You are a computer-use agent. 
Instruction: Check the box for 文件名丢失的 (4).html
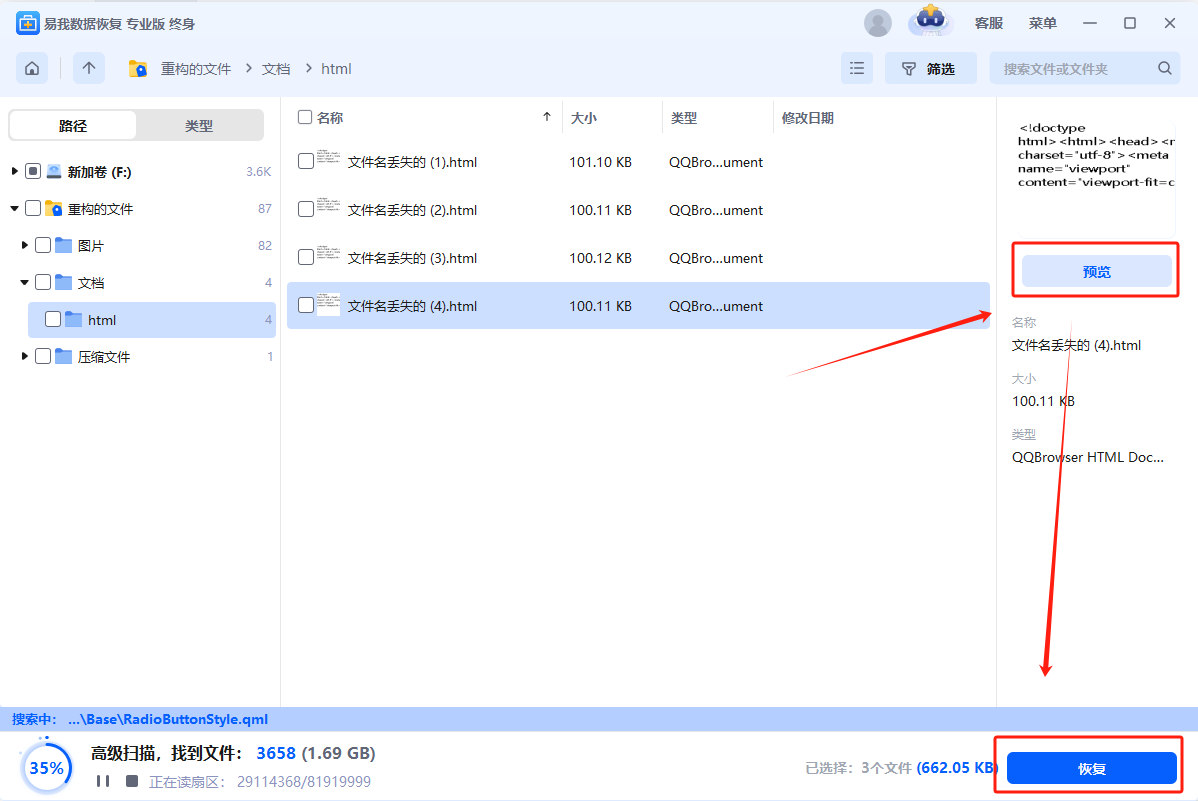pyautogui.click(x=306, y=306)
